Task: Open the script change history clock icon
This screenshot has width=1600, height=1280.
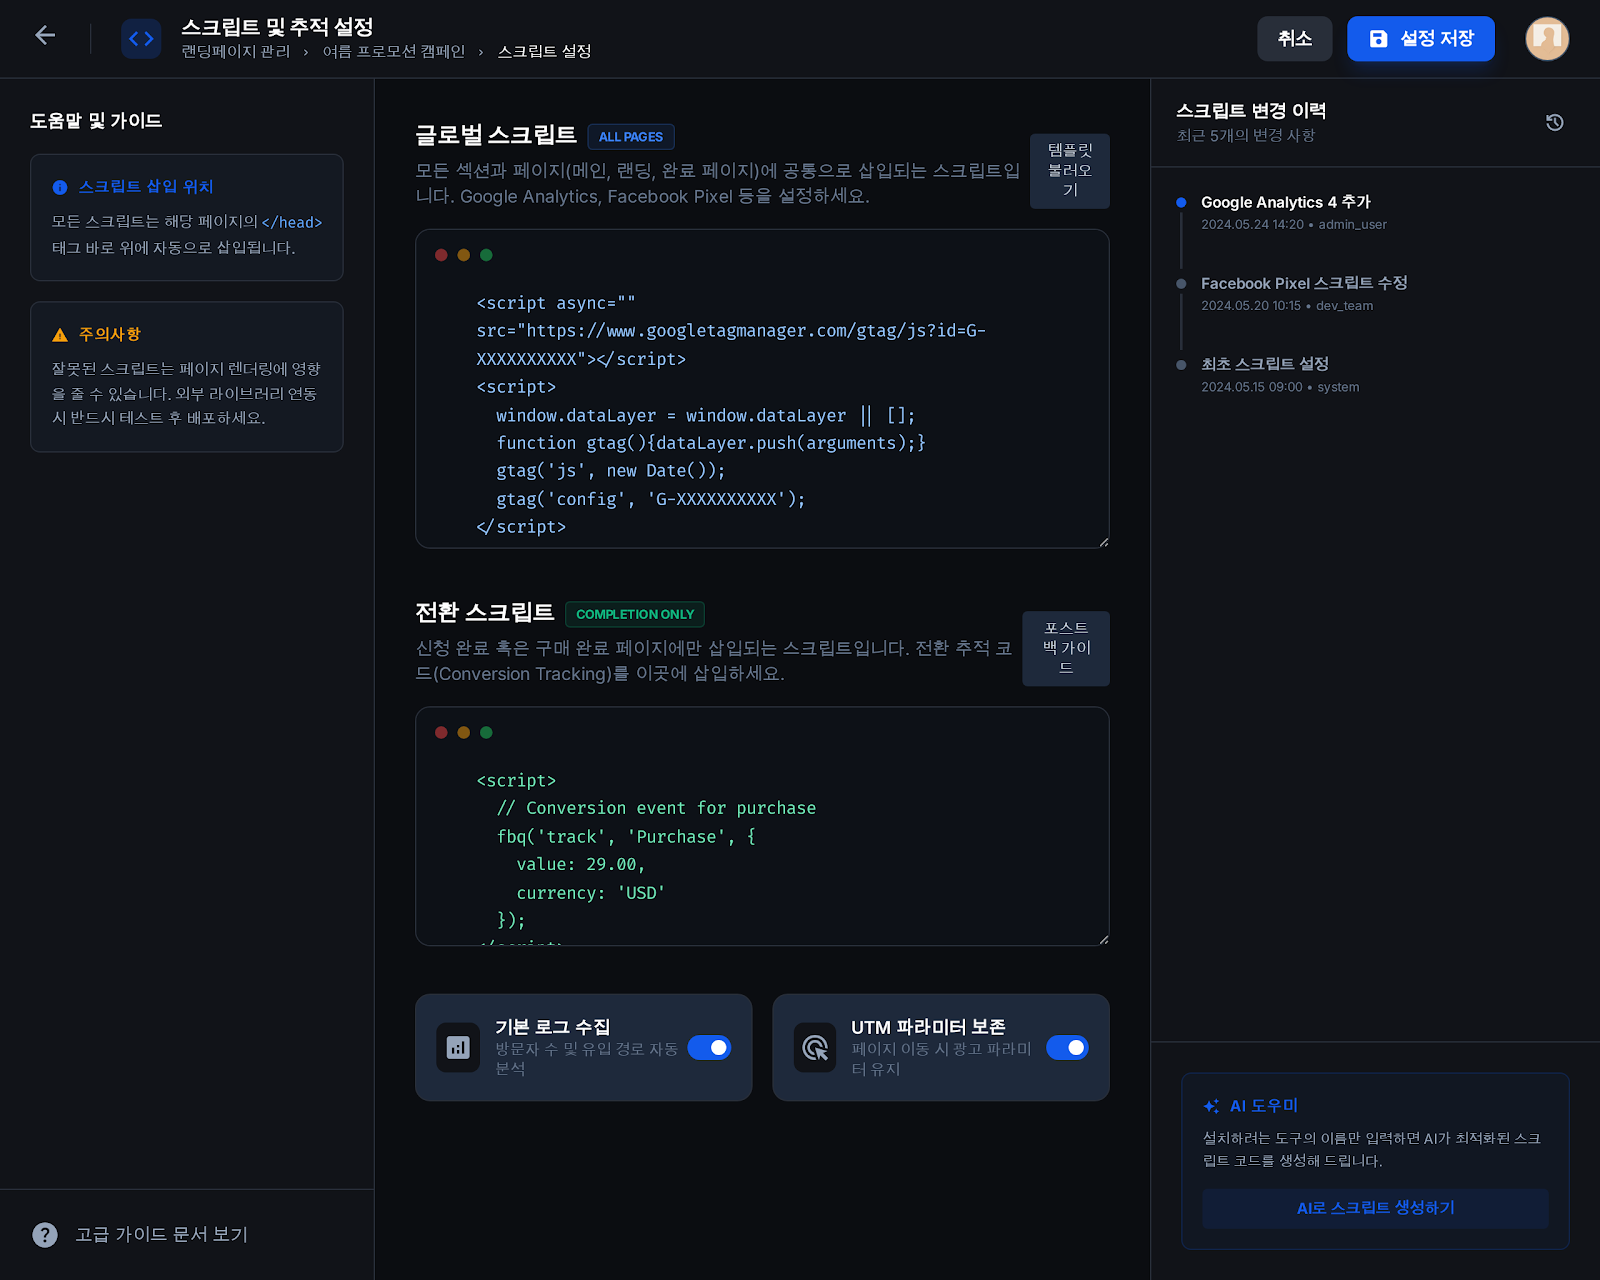Action: coord(1554,122)
